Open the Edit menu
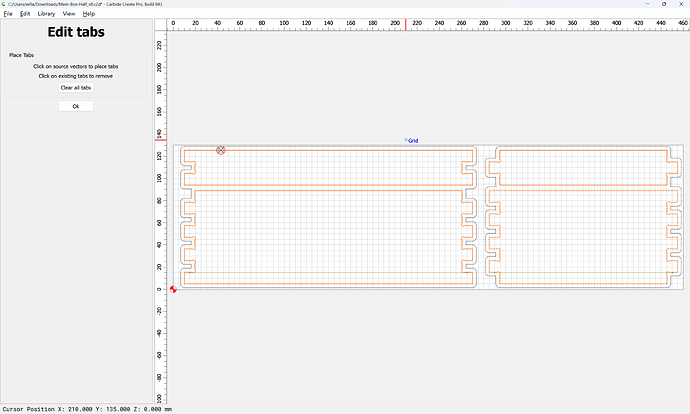The image size is (690, 414). pos(25,14)
